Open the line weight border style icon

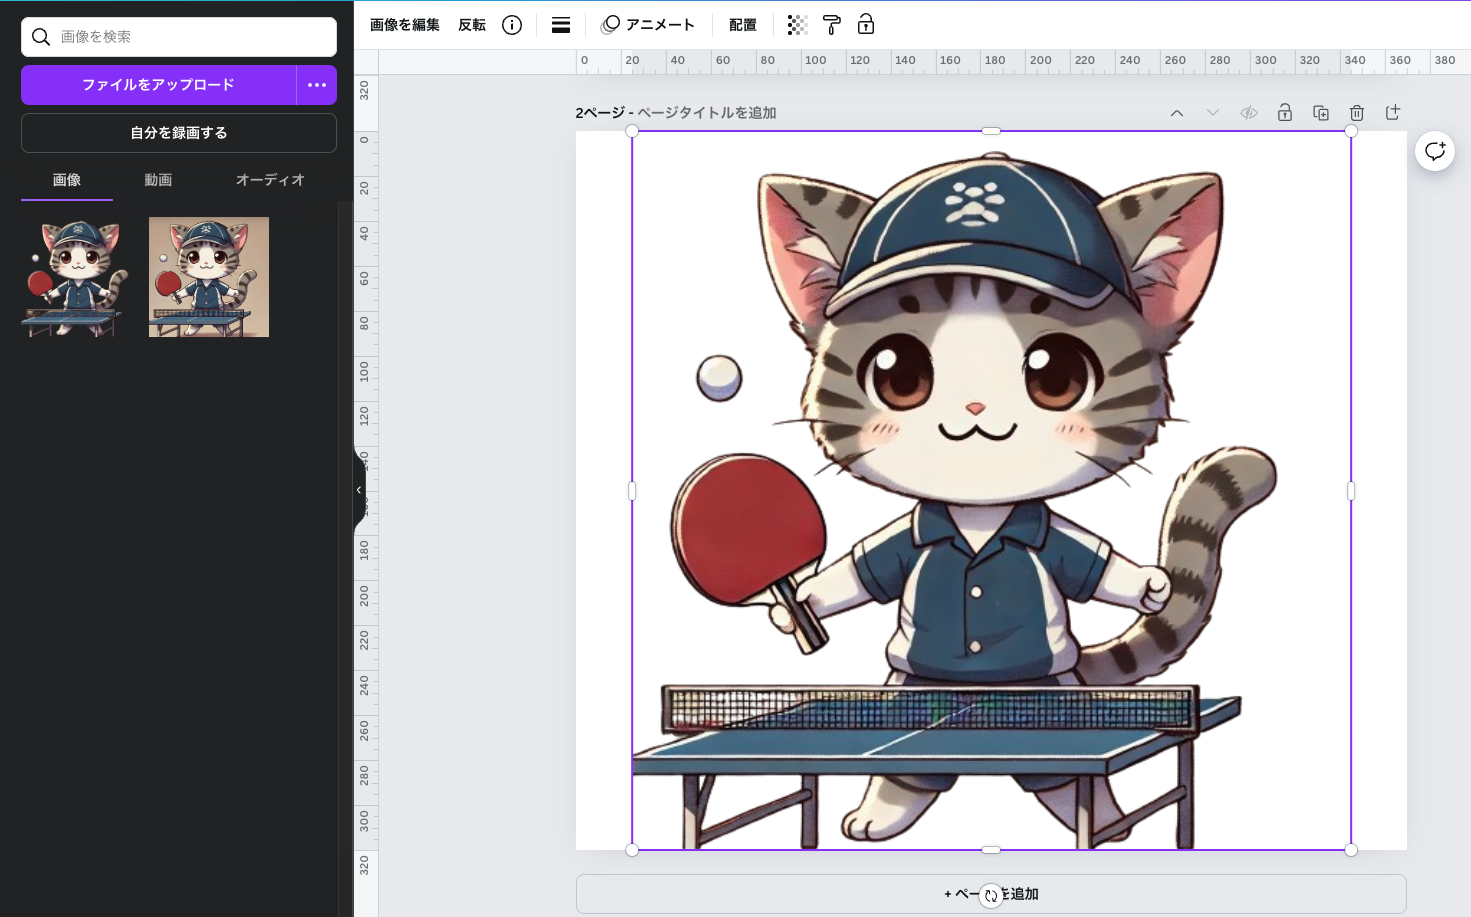coord(561,25)
